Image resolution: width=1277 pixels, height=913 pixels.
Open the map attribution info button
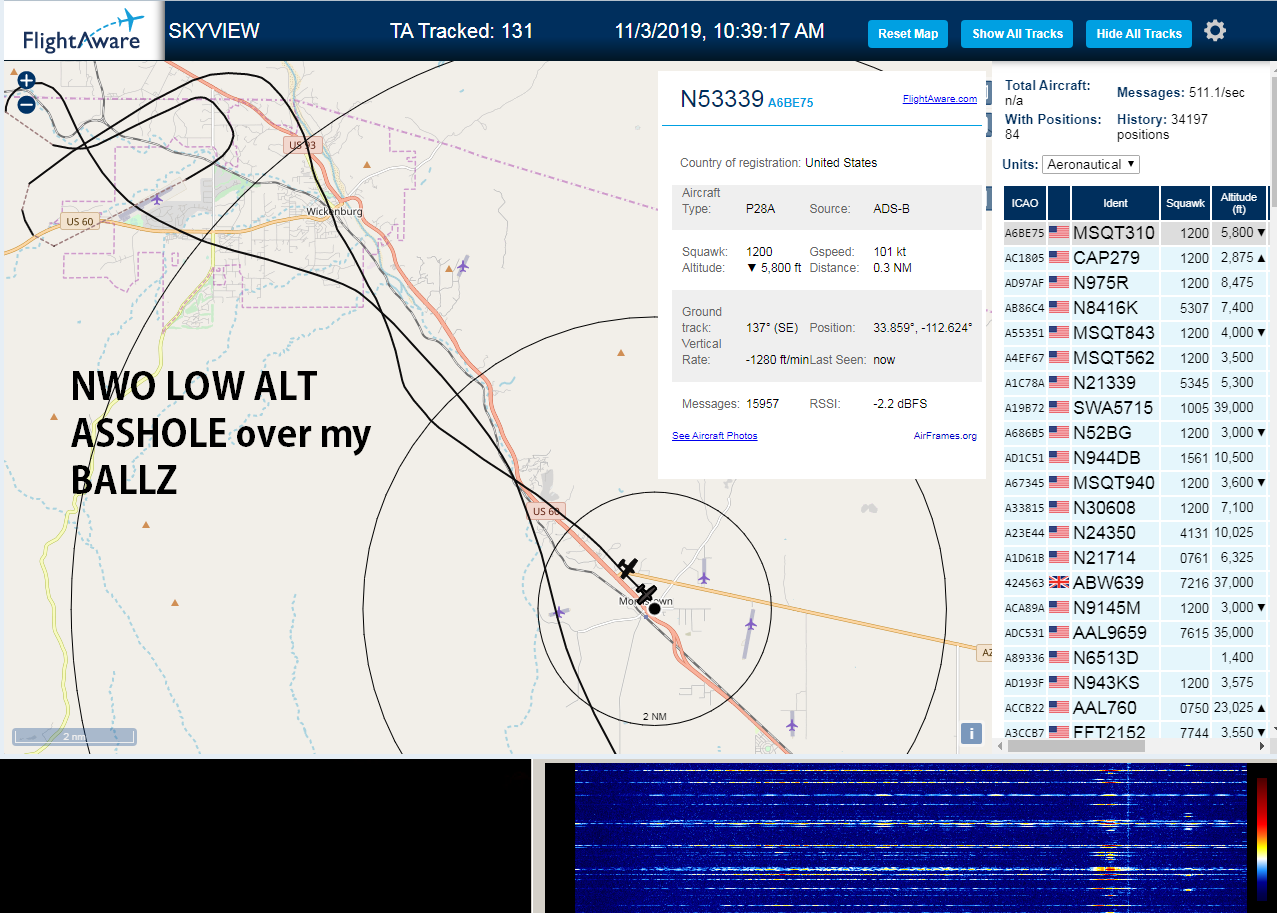coord(971,733)
